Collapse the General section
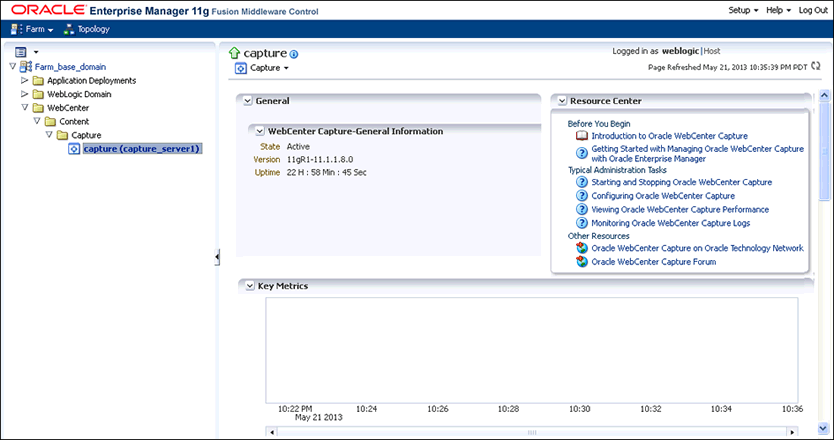 point(247,101)
